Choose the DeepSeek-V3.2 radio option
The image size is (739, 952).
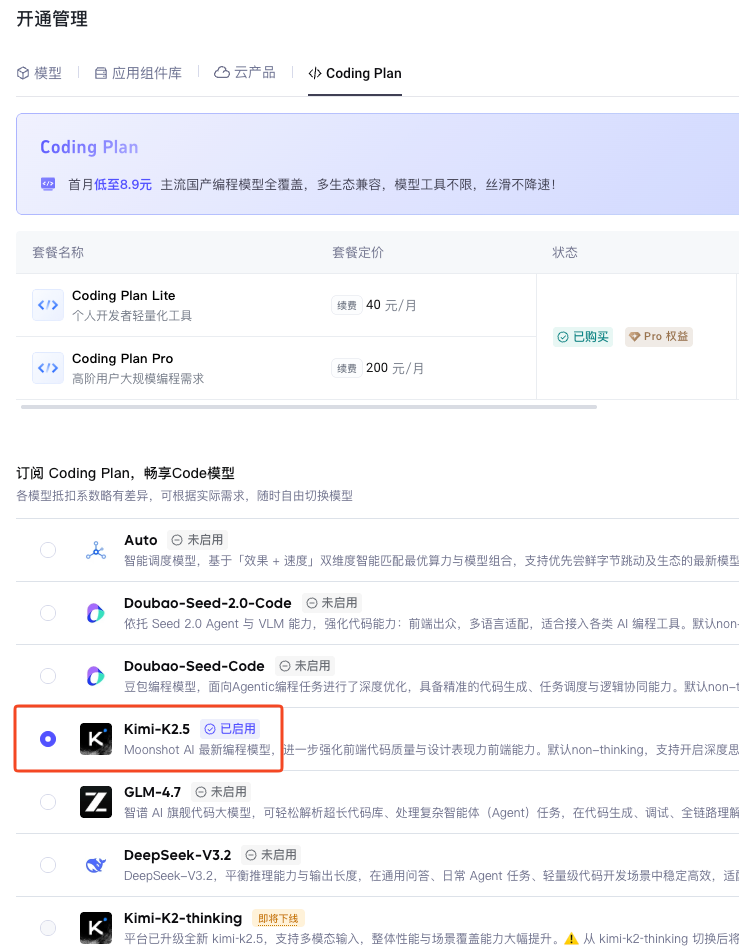(48, 865)
